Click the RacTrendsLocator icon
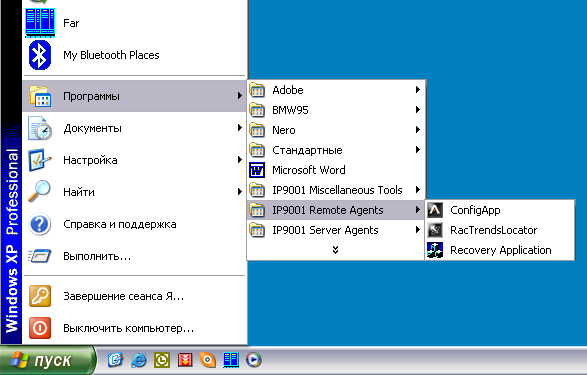 [x=435, y=230]
